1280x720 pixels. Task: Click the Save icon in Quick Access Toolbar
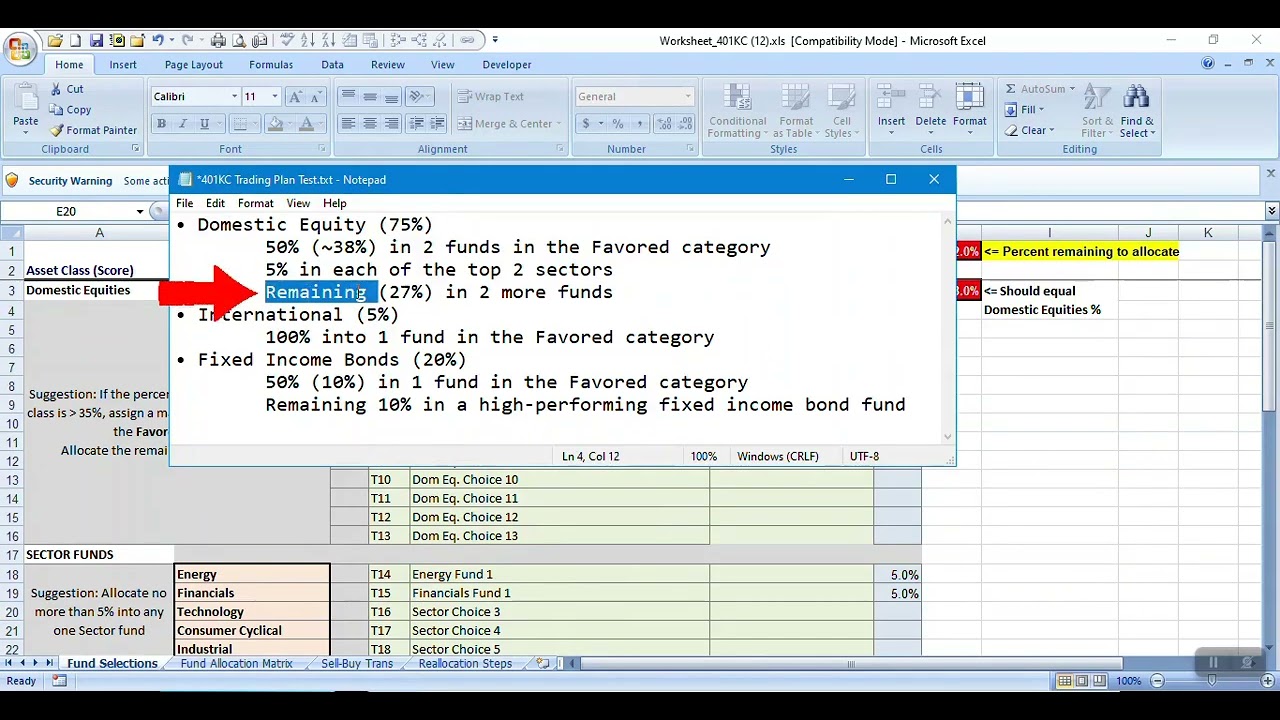96,41
